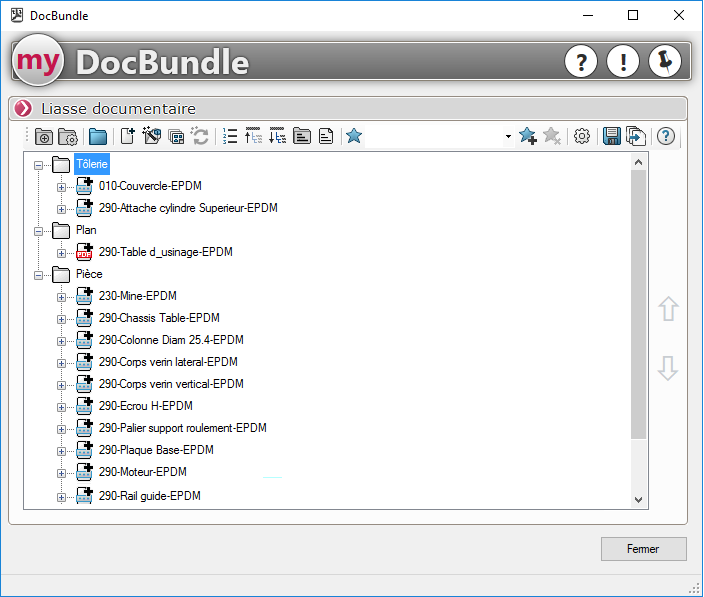Click the tree scrollbar down arrow
The width and height of the screenshot is (704, 597).
639,499
